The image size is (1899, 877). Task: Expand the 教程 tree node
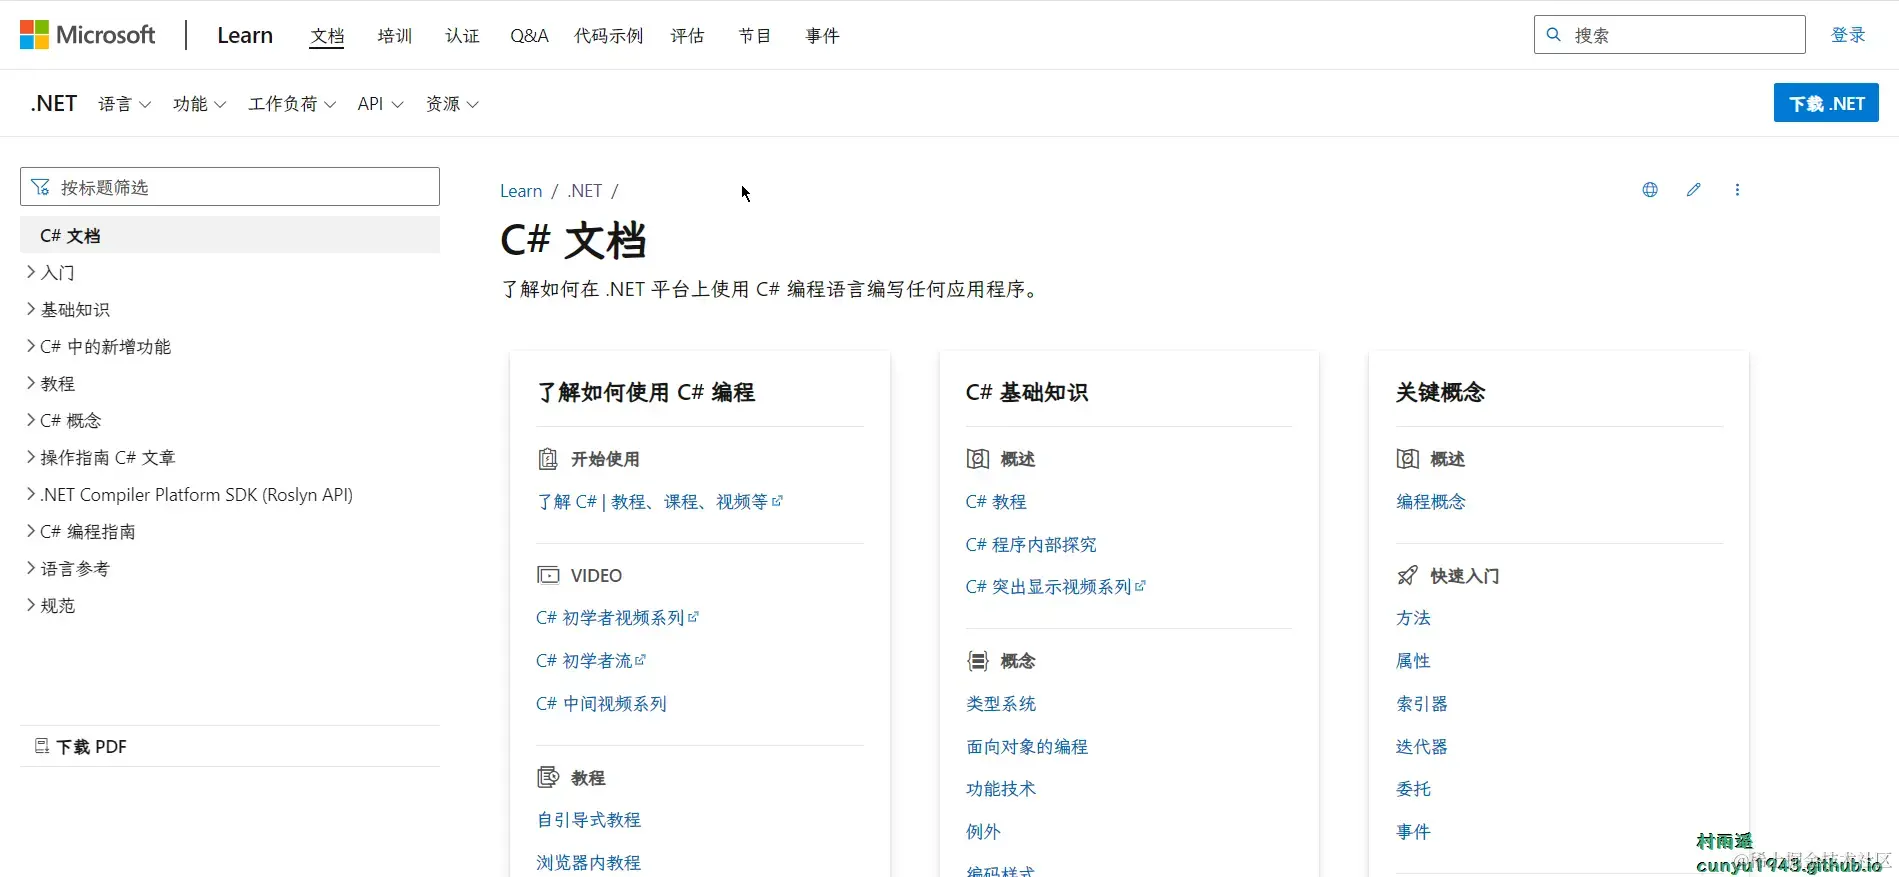coord(31,383)
